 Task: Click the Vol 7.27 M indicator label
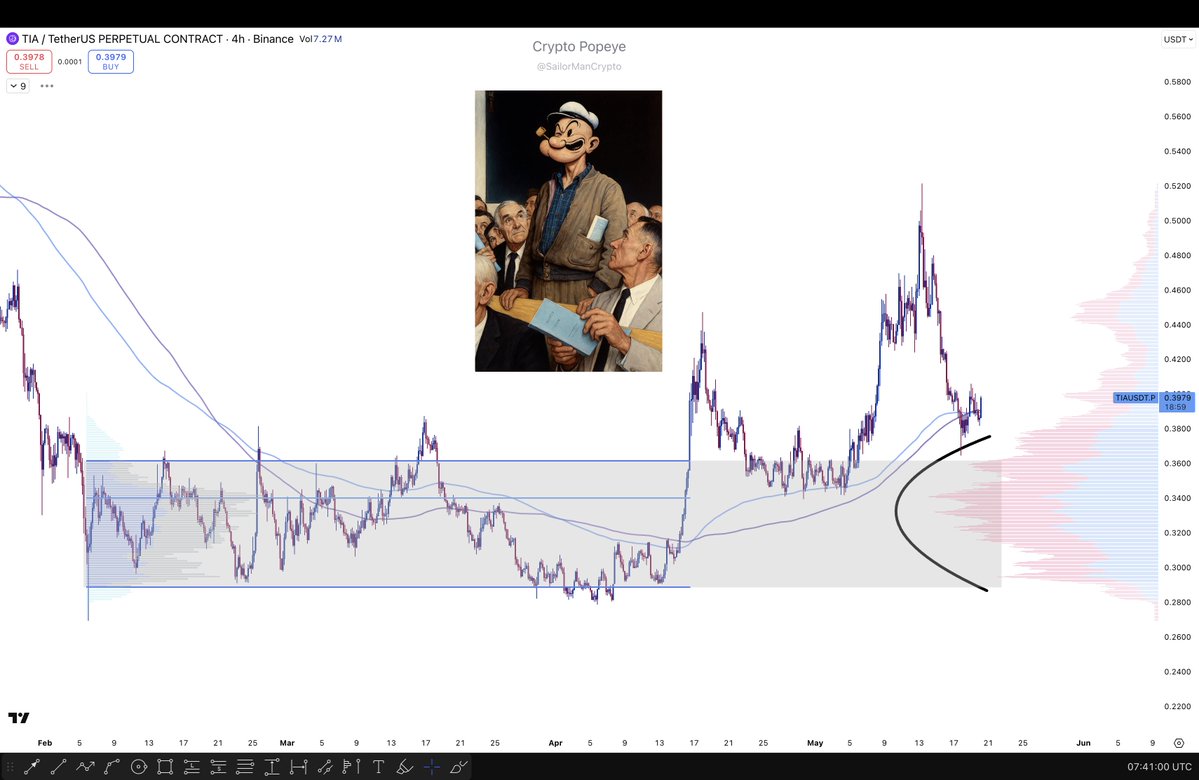(x=320, y=38)
